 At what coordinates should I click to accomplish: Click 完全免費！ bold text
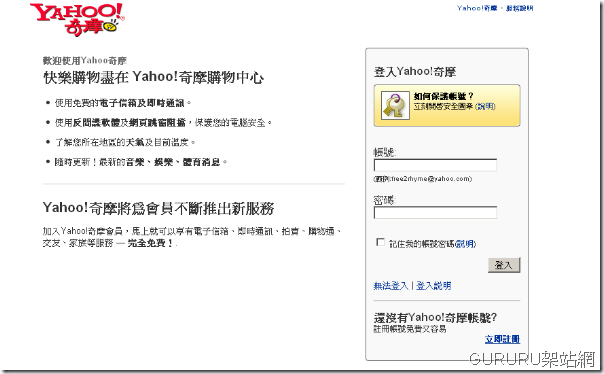(151, 243)
